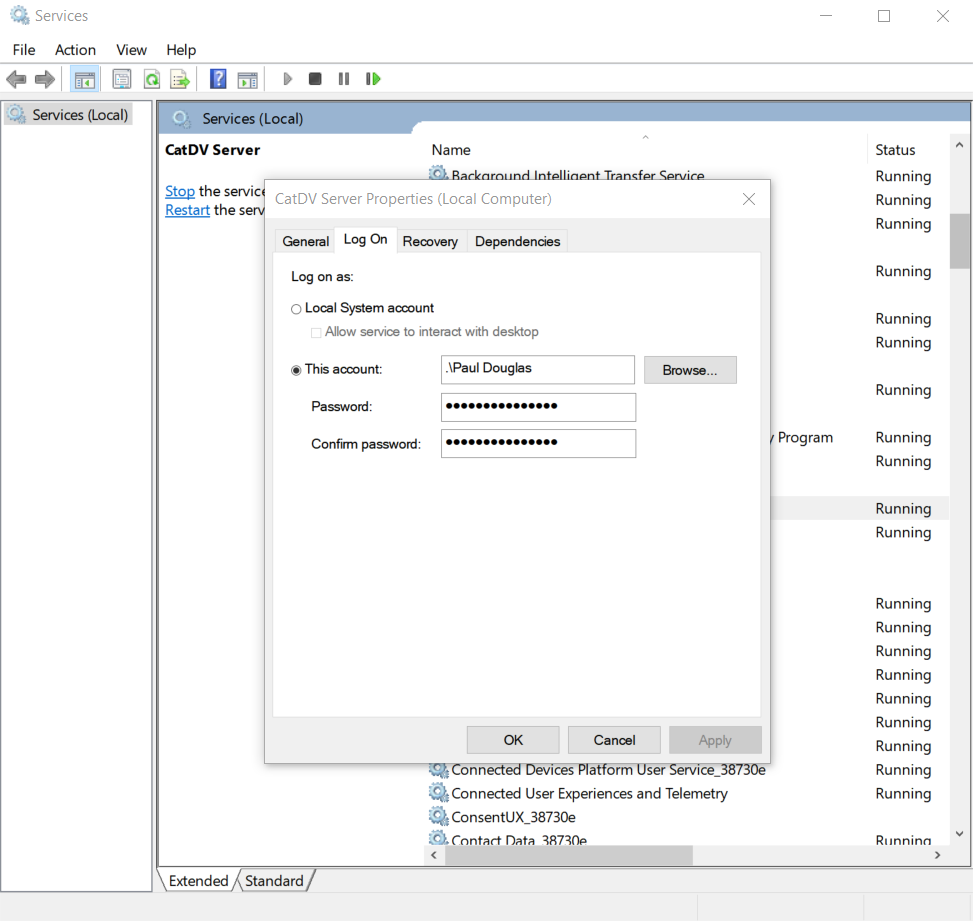Toggle the Show/Hide Action Pane toolbar icon
The width and height of the screenshot is (973, 921).
click(x=247, y=79)
